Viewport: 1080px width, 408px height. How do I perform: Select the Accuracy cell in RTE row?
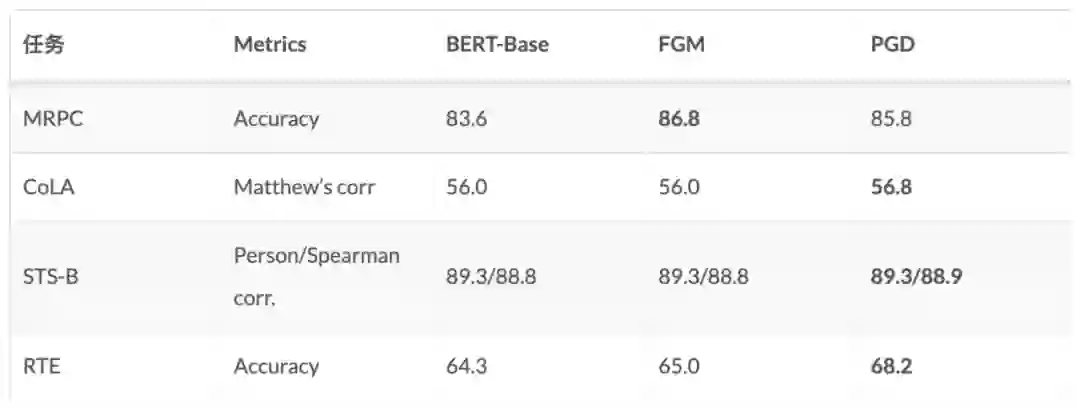276,366
